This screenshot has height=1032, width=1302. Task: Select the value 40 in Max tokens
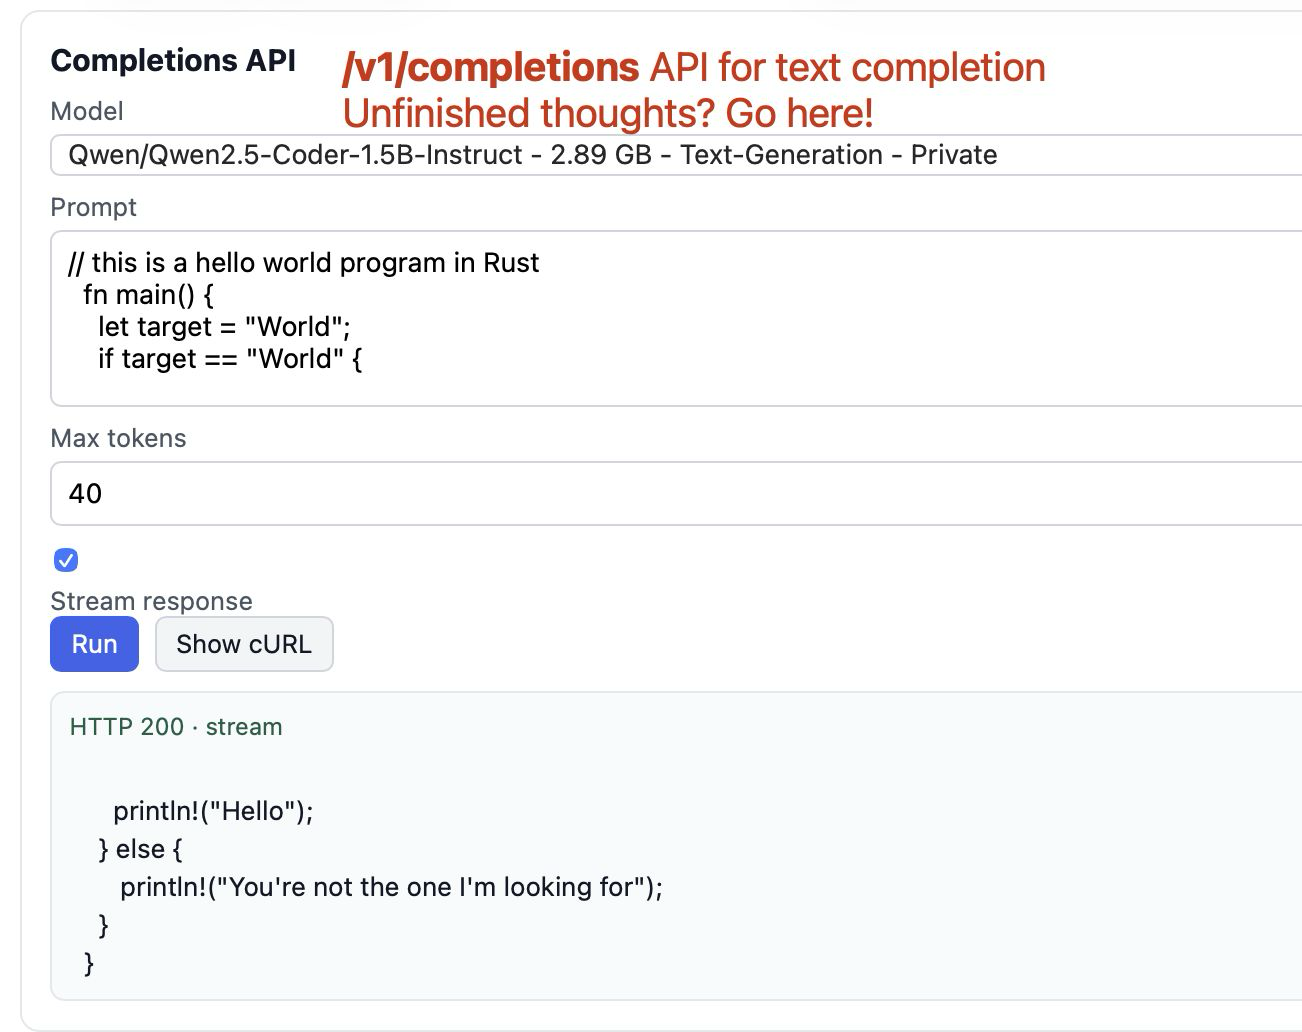point(85,493)
